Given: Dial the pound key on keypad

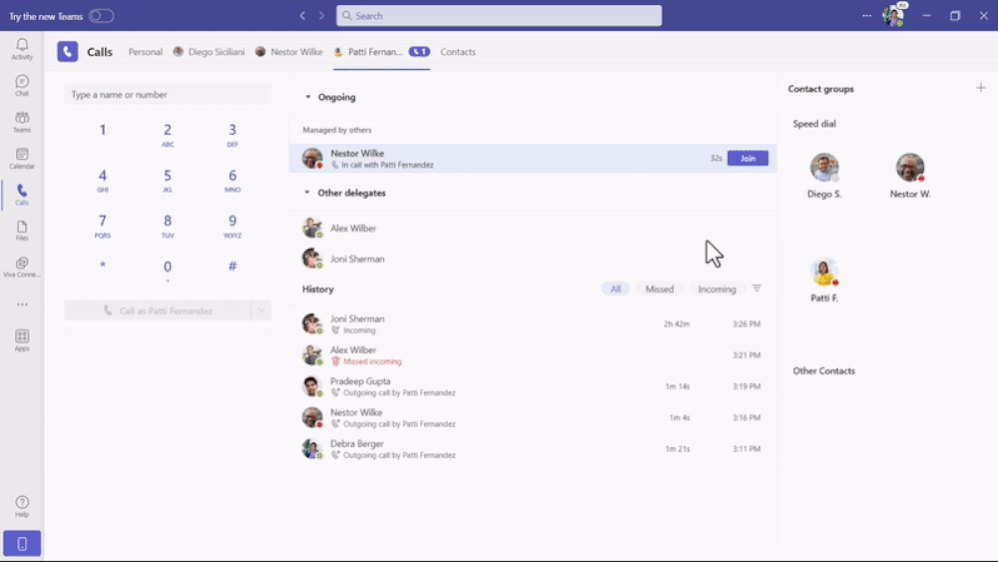Looking at the screenshot, I should [232, 266].
